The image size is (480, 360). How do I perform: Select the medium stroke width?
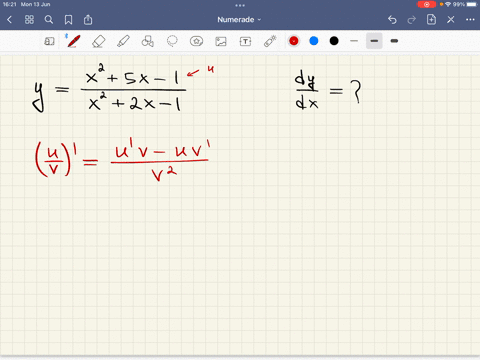374,41
